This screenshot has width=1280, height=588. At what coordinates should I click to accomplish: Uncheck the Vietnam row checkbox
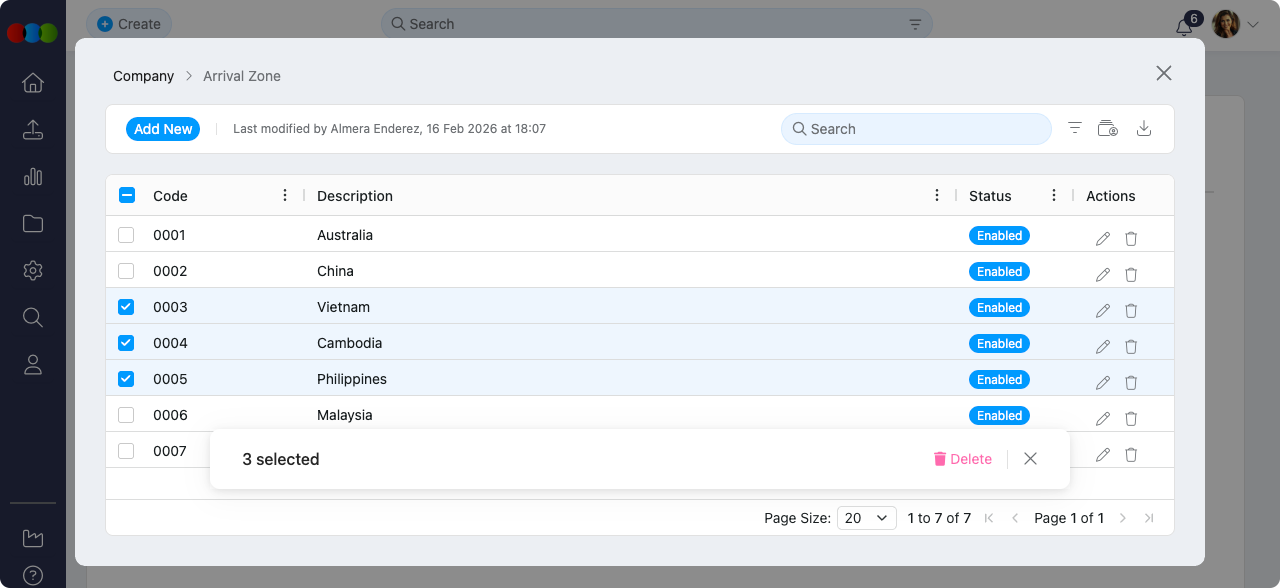coord(126,307)
